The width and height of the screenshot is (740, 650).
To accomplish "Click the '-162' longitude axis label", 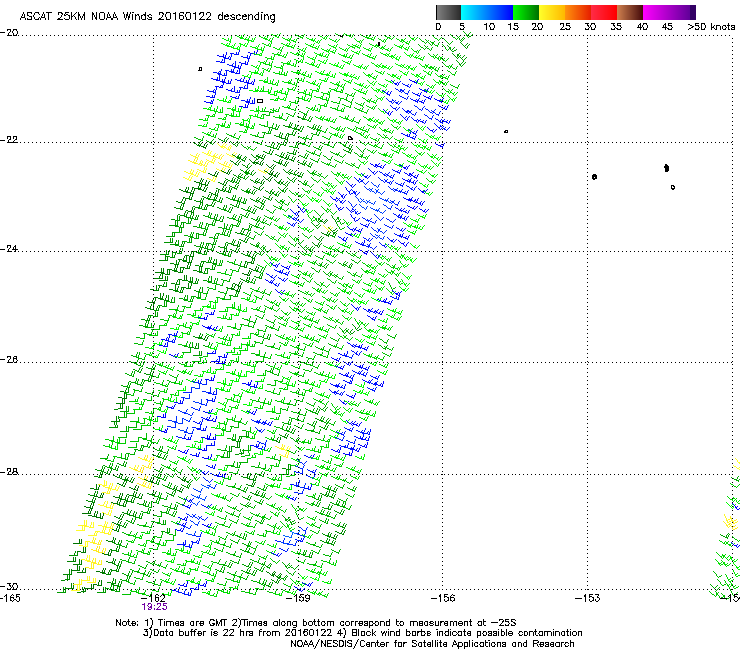I will tap(153, 598).
